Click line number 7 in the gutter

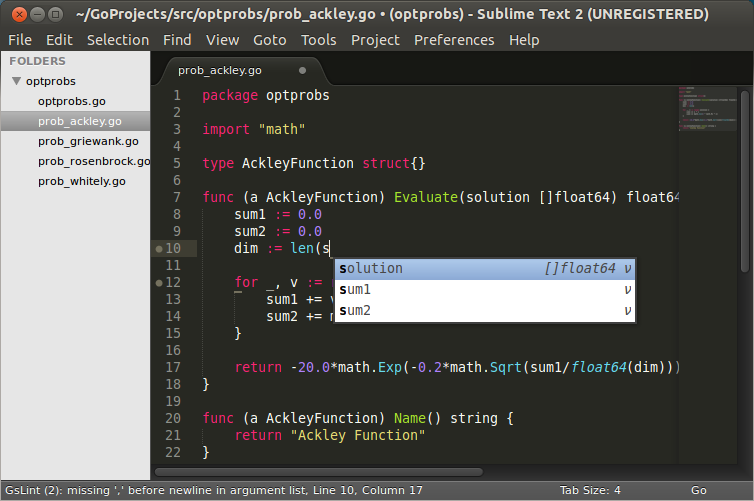(177, 197)
